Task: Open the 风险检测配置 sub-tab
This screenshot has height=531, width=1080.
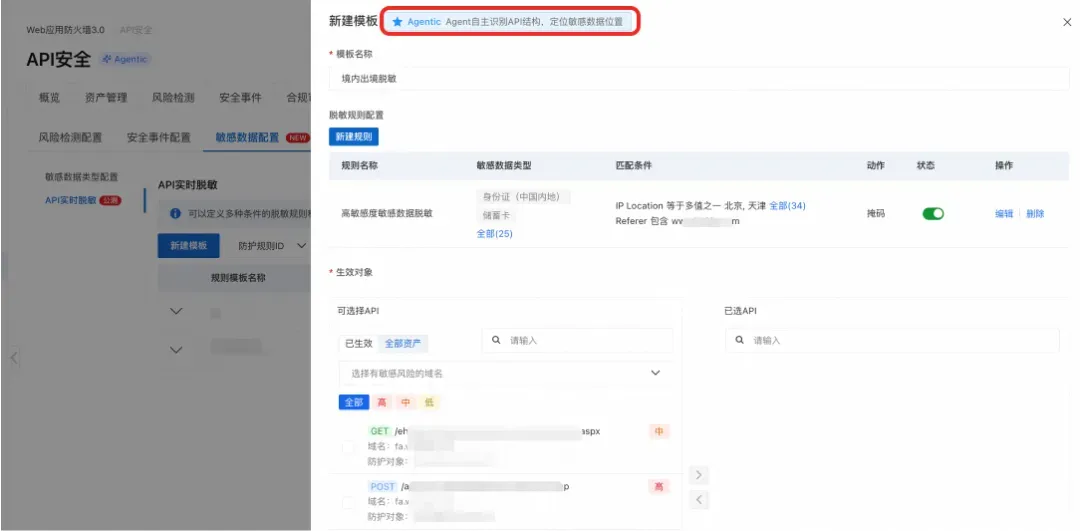Action: tap(70, 137)
